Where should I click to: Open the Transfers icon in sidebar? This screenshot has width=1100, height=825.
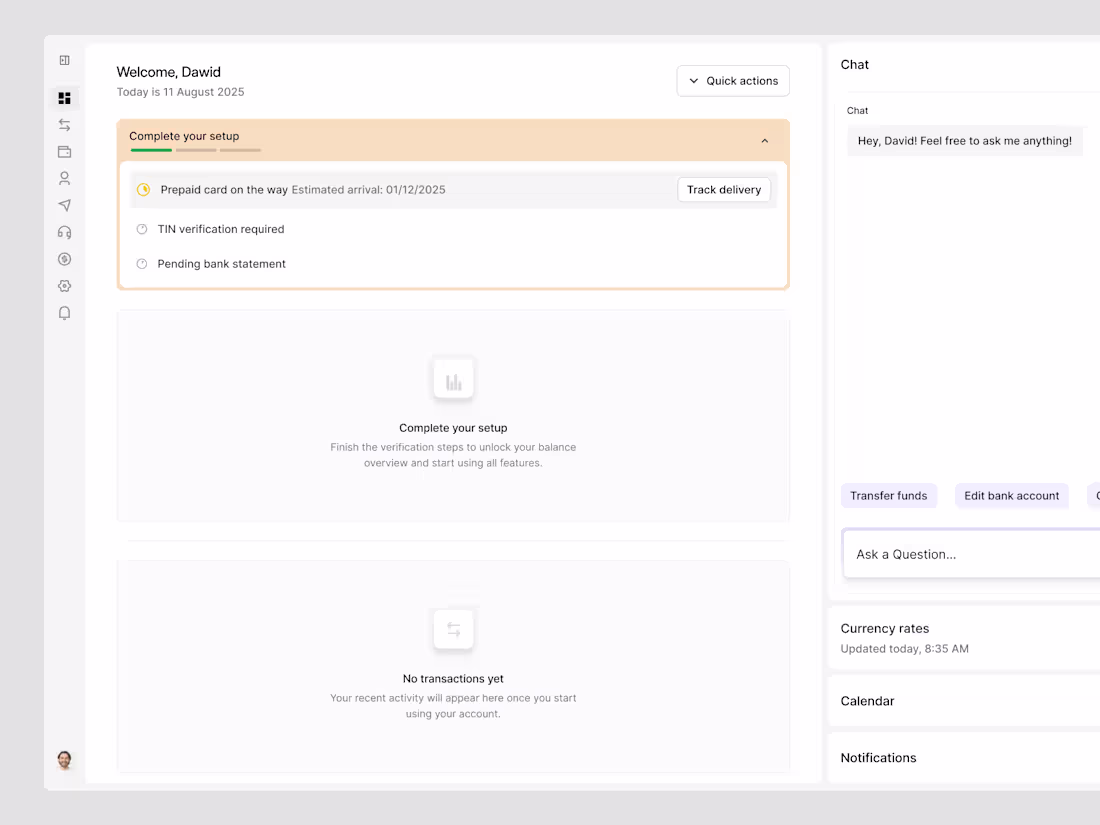(64, 124)
